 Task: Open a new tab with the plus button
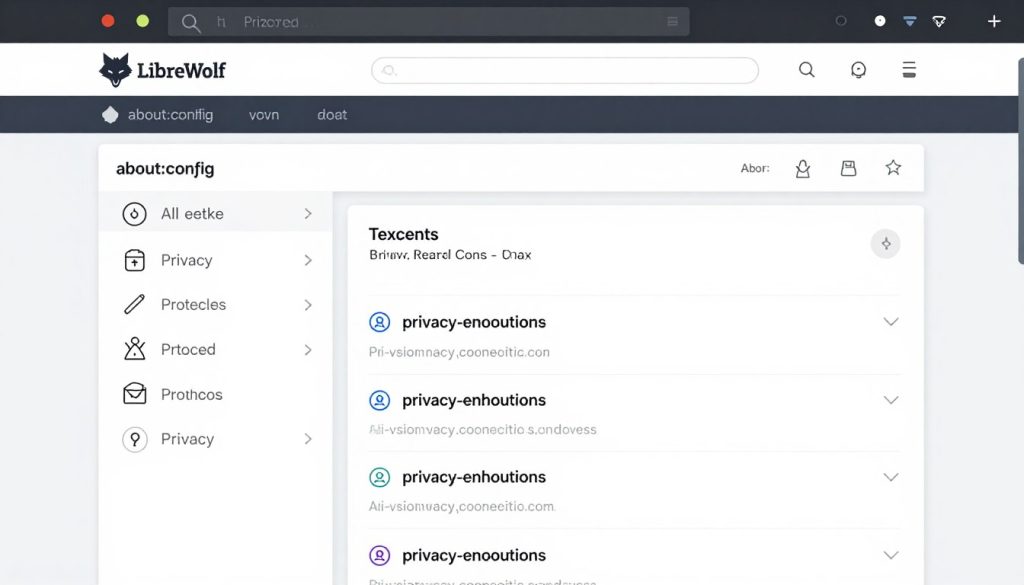[994, 20]
